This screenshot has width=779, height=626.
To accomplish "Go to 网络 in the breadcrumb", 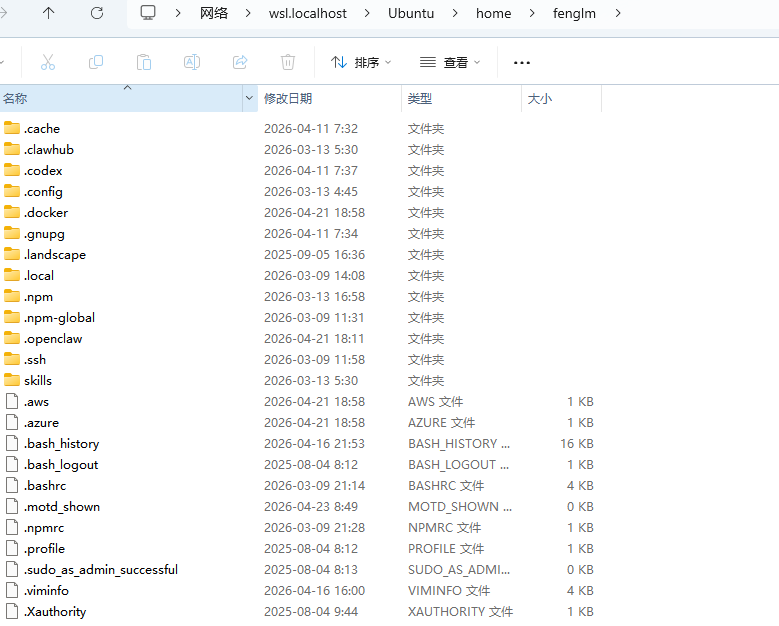I will tap(214, 13).
